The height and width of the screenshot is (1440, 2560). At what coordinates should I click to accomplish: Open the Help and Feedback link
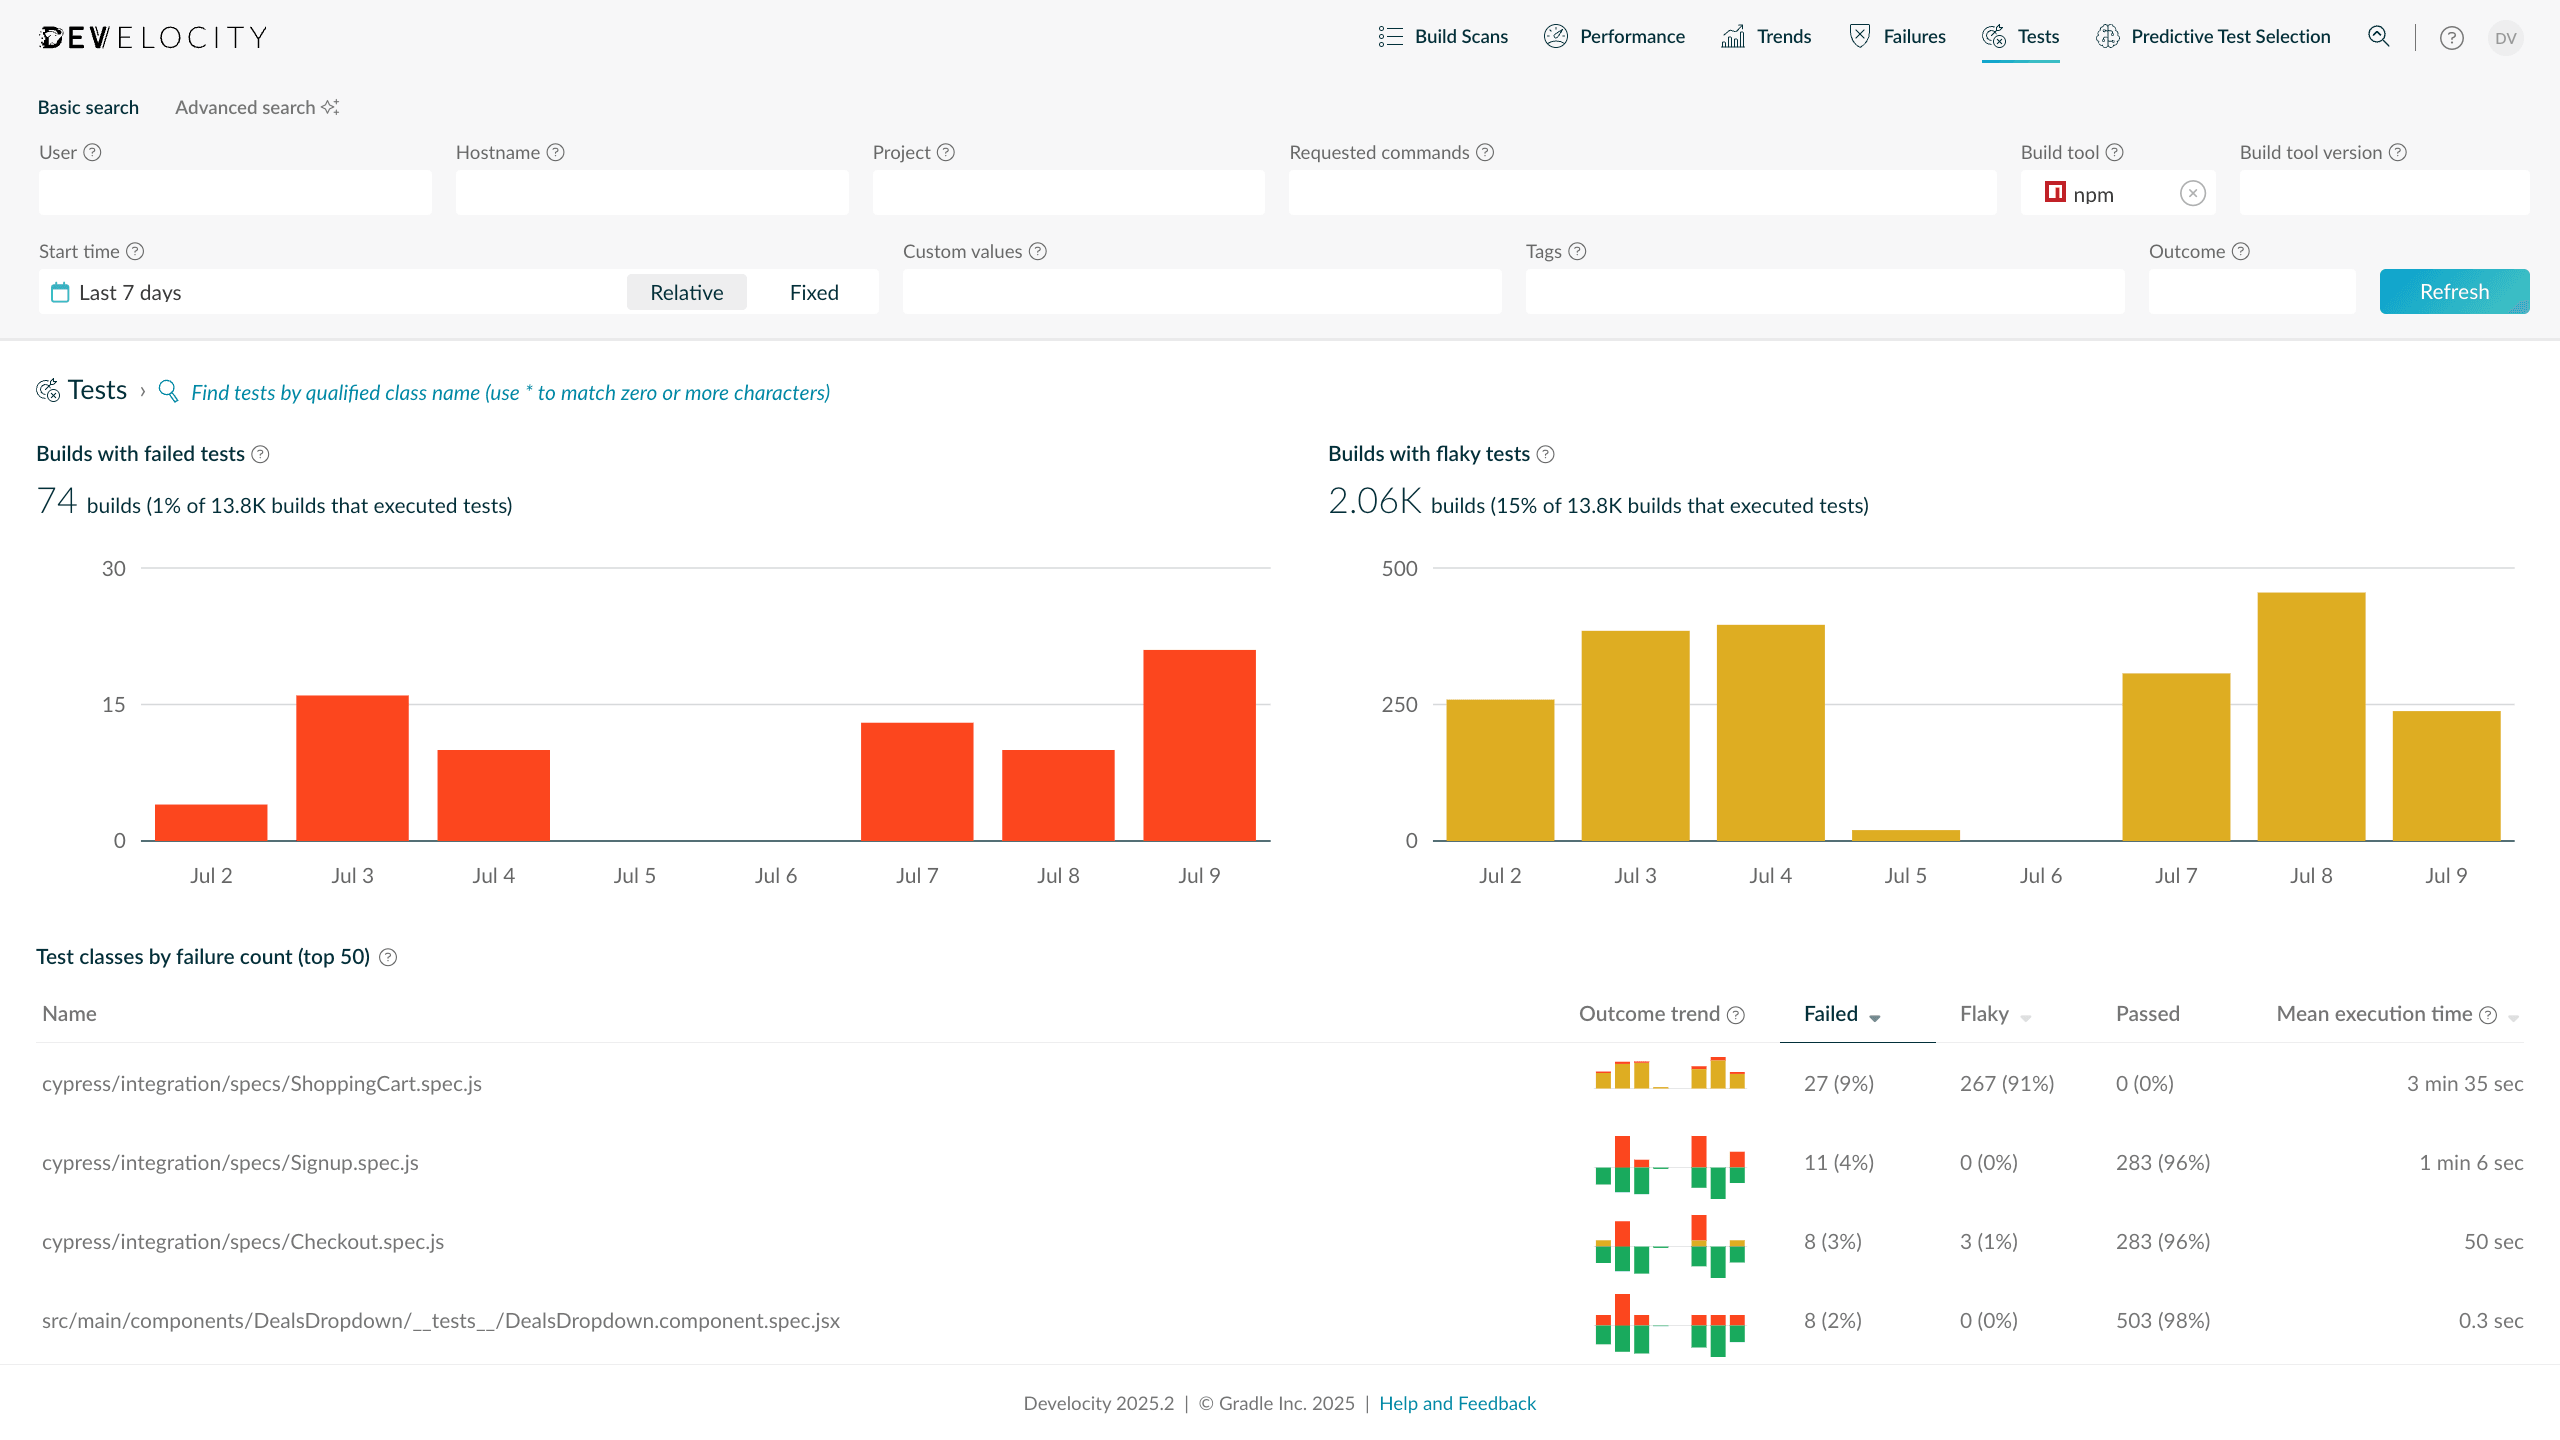coord(1457,1403)
